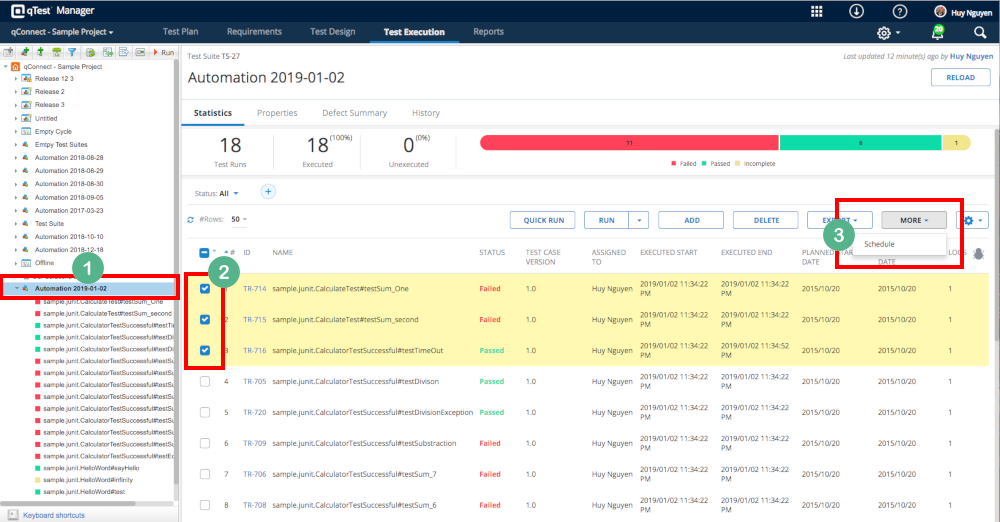
Task: Switch to the Defect Summary tab
Action: pos(354,113)
